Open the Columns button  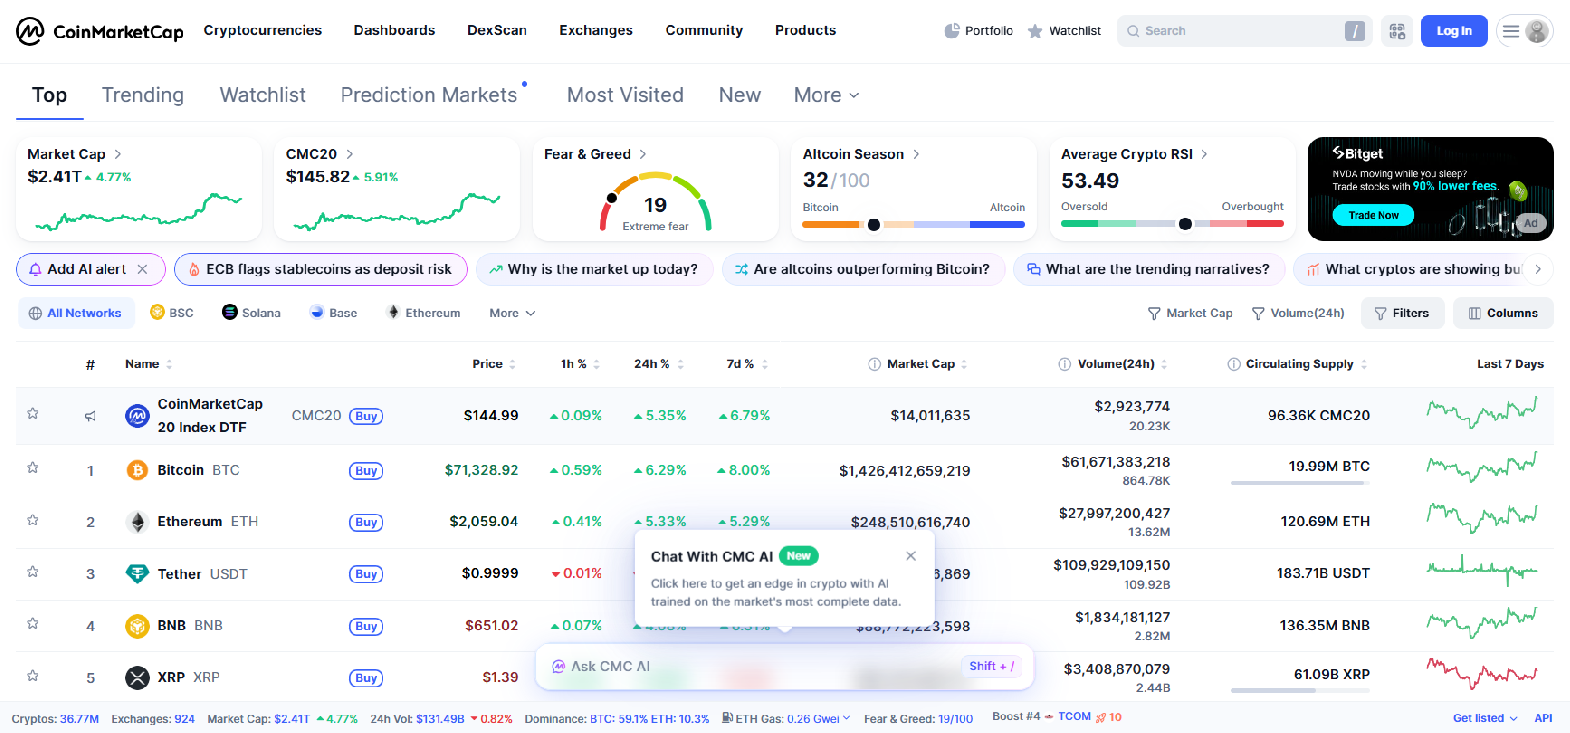point(1503,313)
